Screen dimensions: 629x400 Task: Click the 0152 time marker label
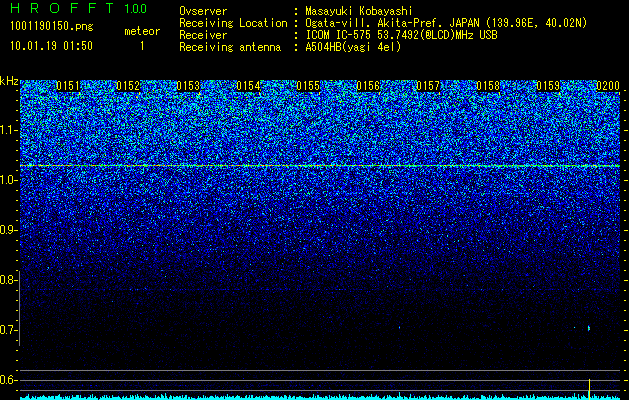pyautogui.click(x=128, y=86)
